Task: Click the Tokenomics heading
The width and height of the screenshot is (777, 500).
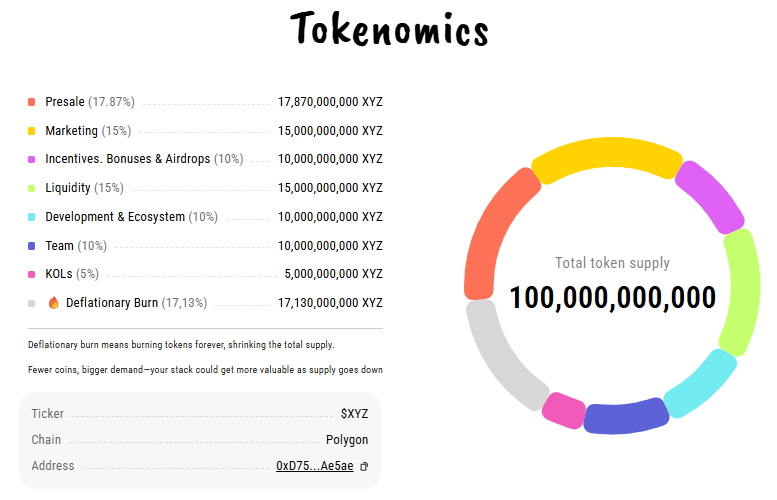Action: click(389, 30)
